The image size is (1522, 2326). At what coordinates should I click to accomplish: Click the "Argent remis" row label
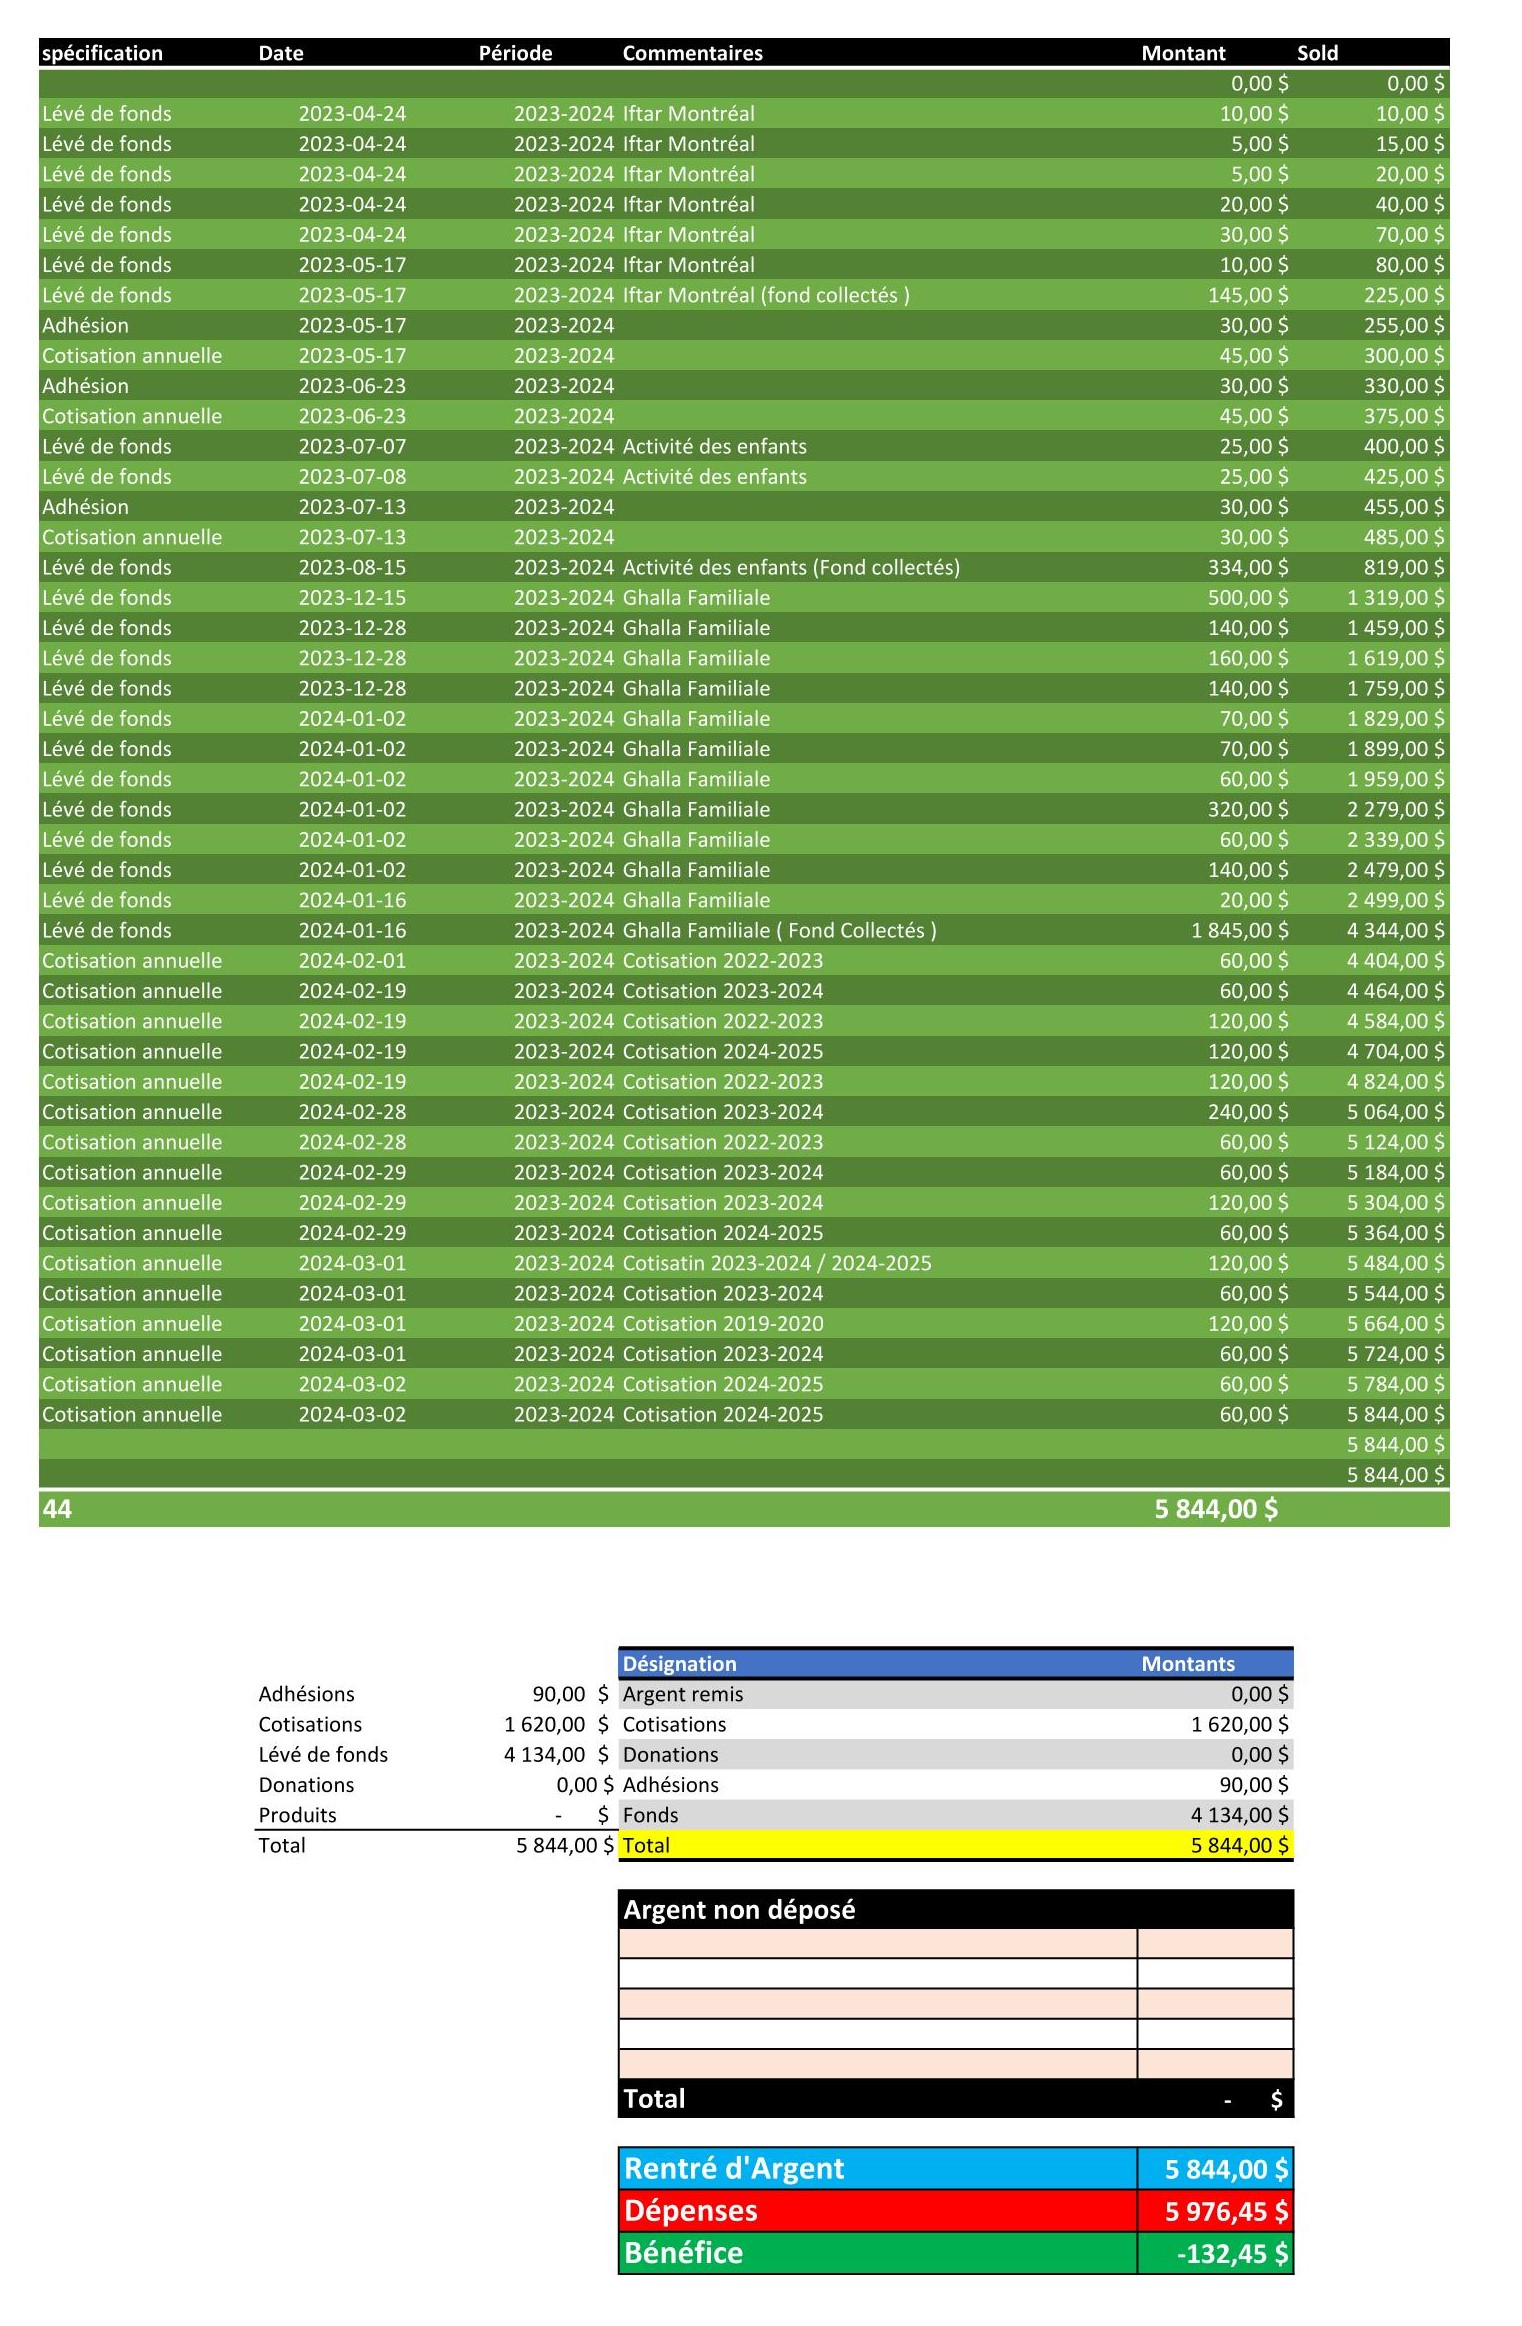point(683,1694)
